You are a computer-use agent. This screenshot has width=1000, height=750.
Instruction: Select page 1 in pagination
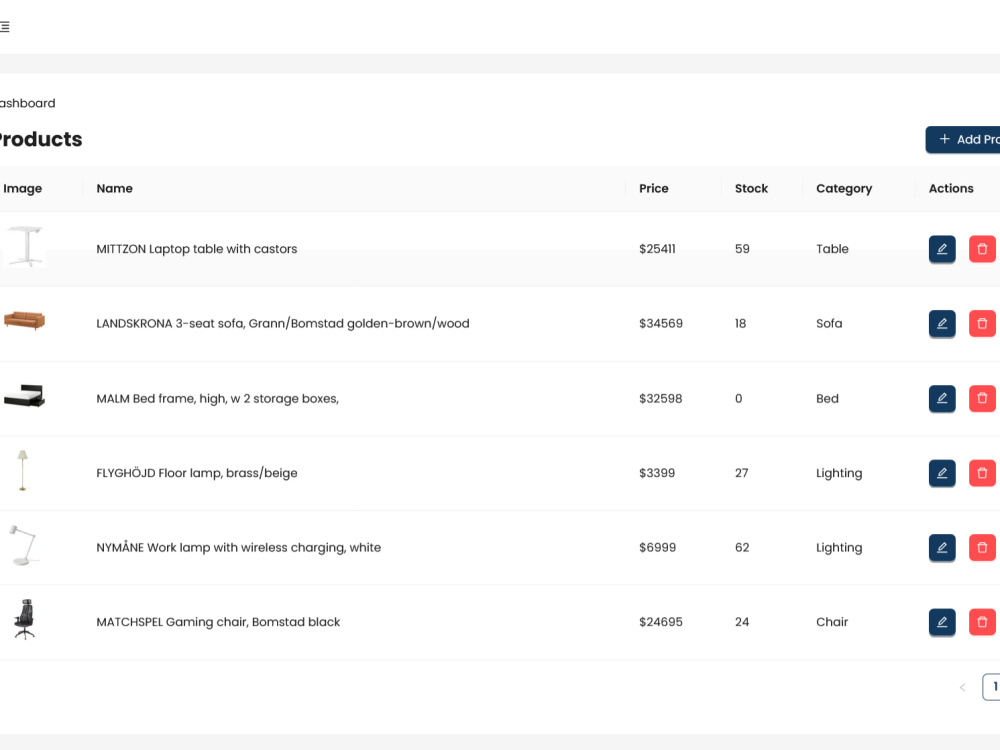pyautogui.click(x=992, y=687)
